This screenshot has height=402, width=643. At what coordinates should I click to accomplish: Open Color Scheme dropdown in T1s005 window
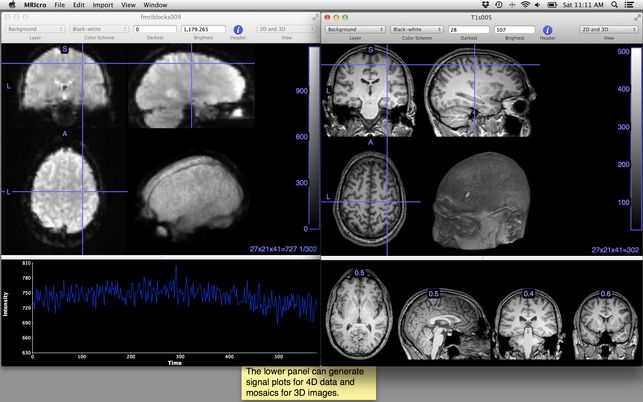click(416, 30)
